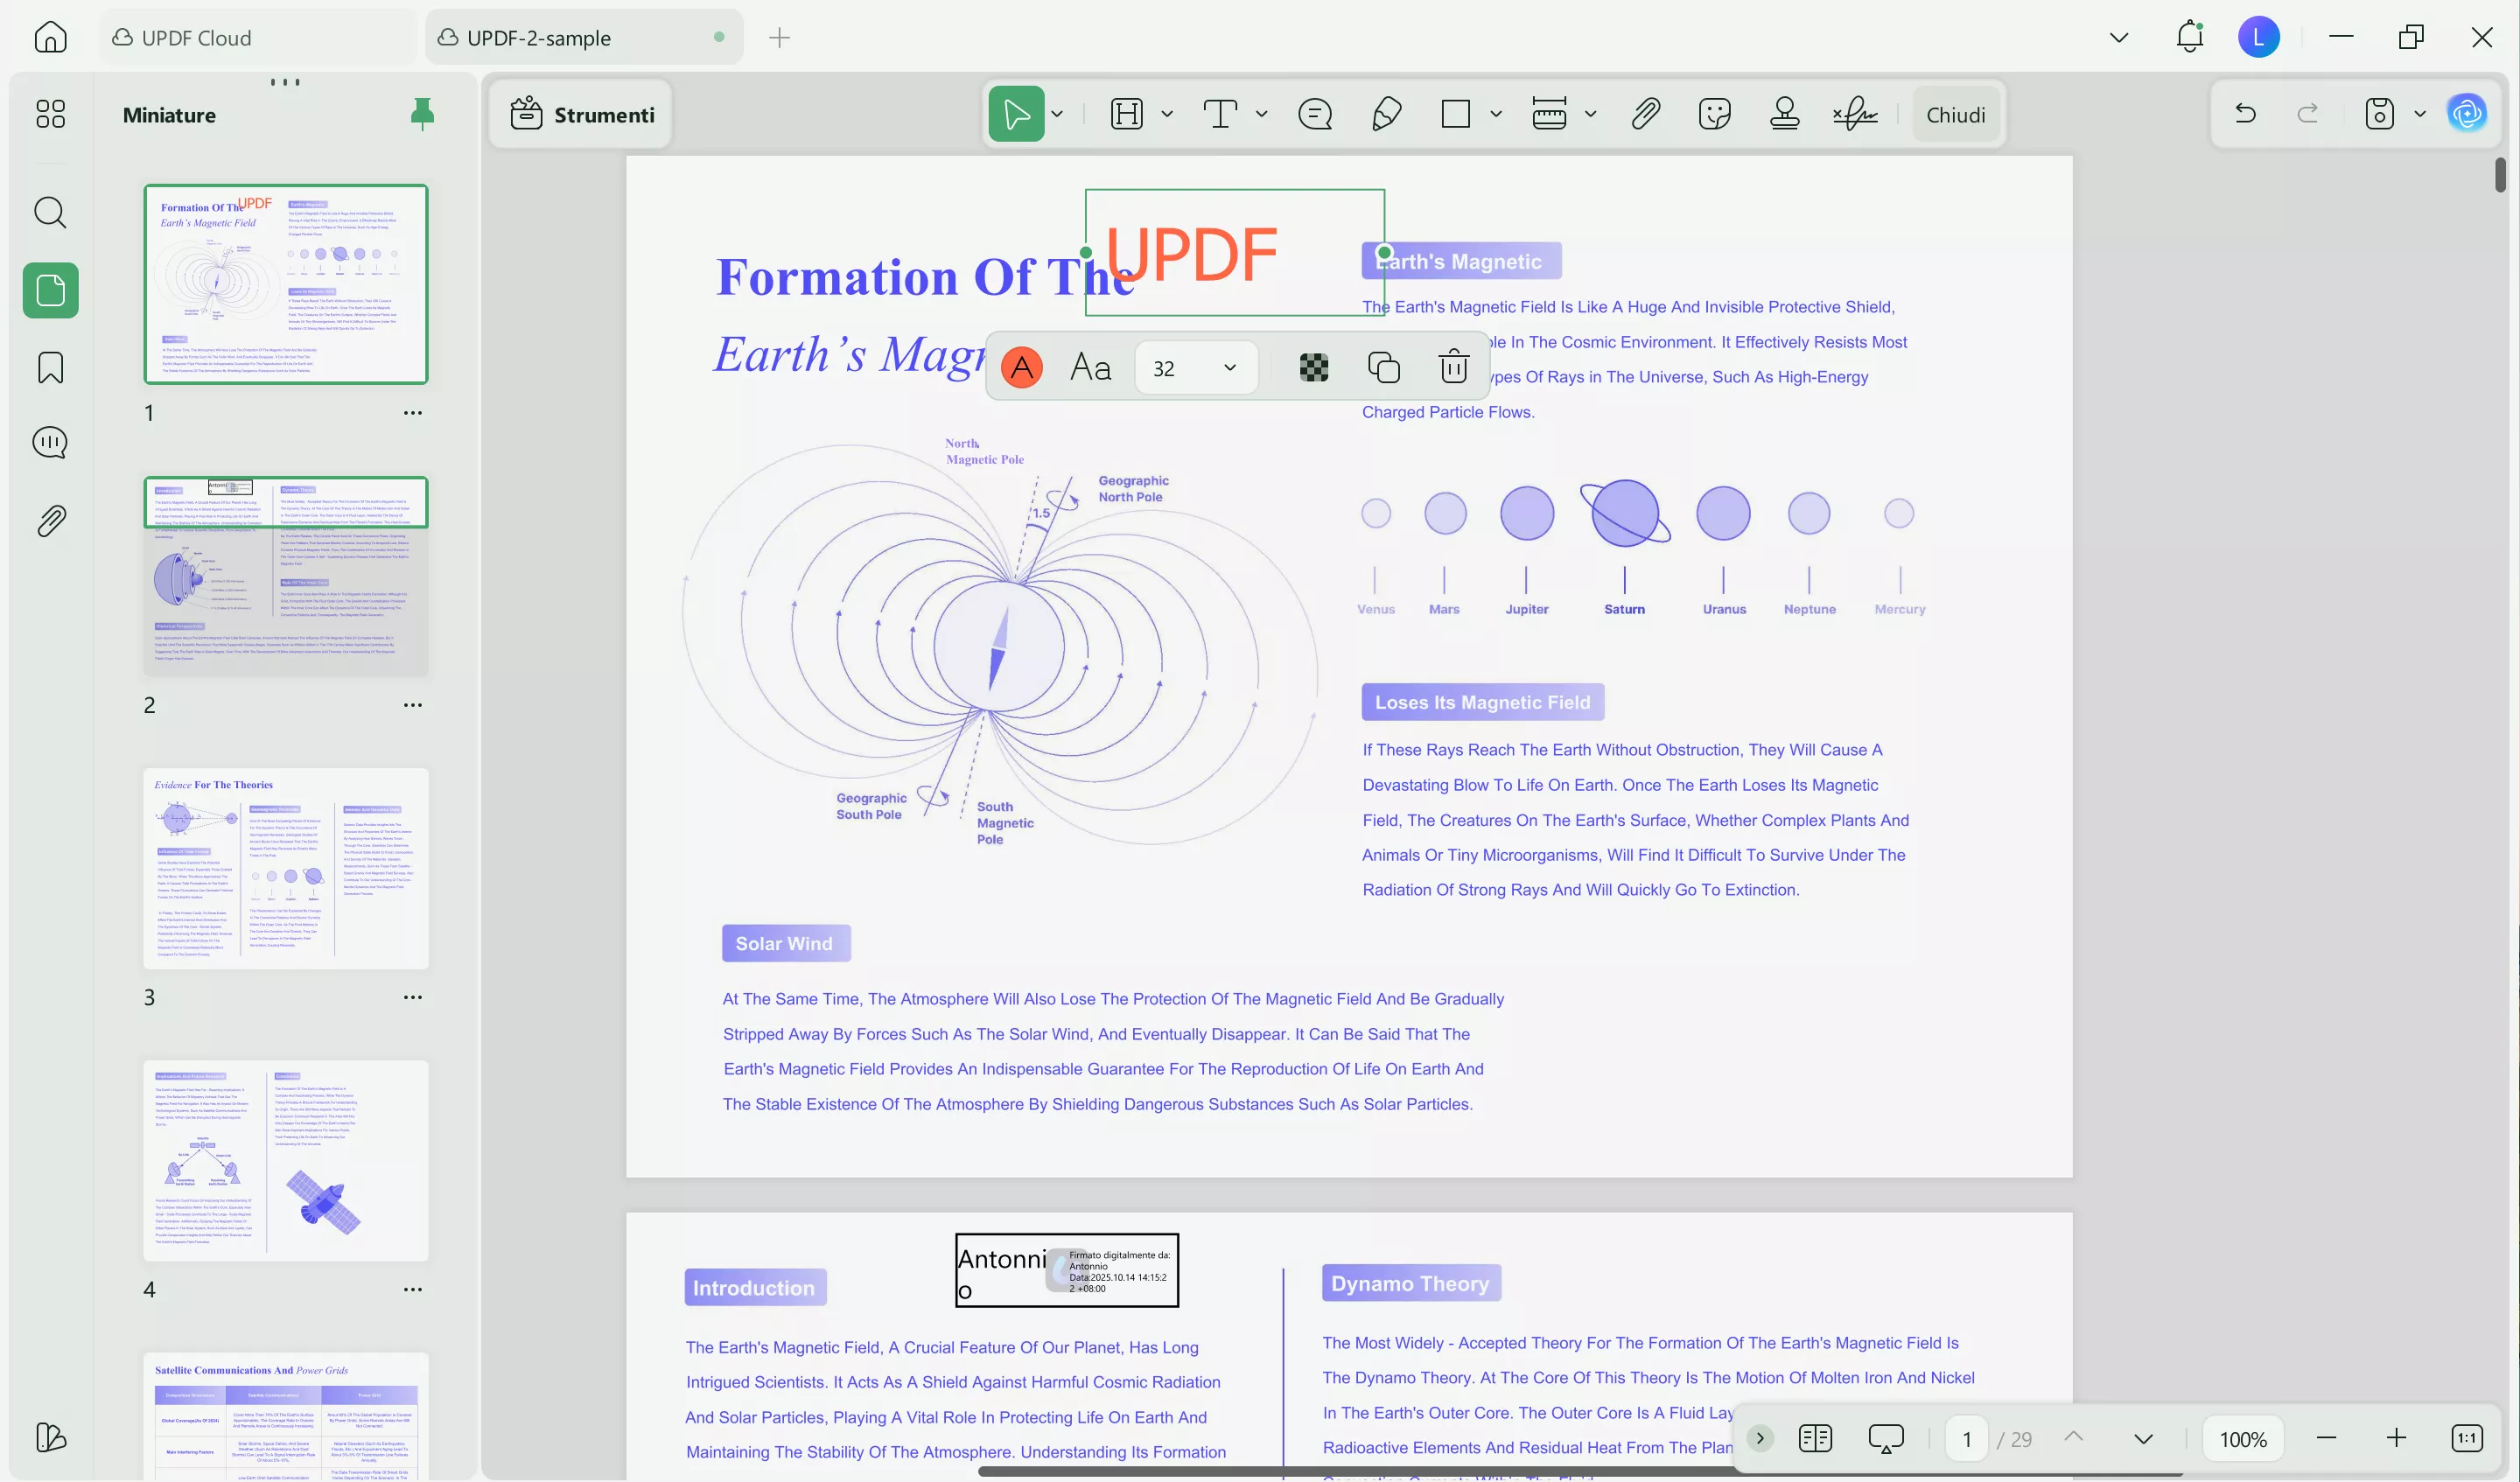Select the pencil drawing tool
This screenshot has width=2520, height=1482.
[x=1386, y=114]
